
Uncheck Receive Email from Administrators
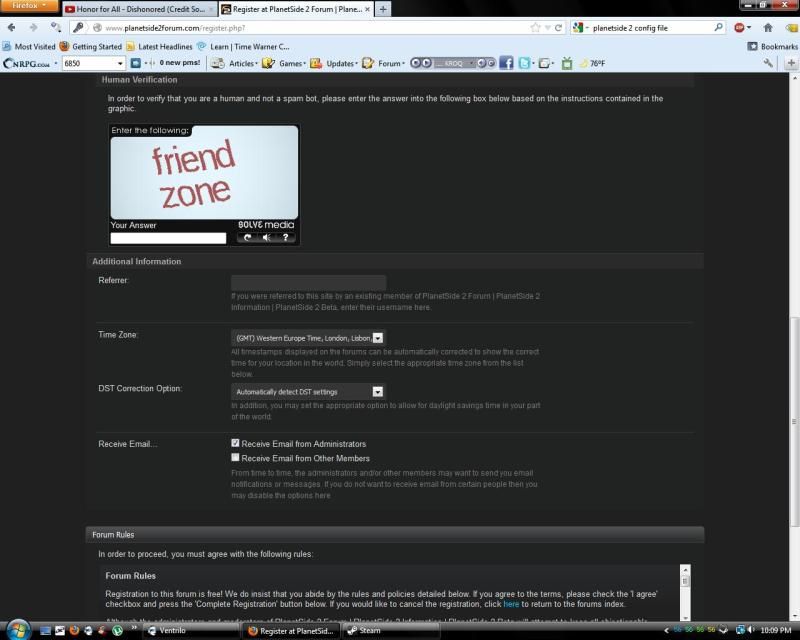(x=236, y=443)
